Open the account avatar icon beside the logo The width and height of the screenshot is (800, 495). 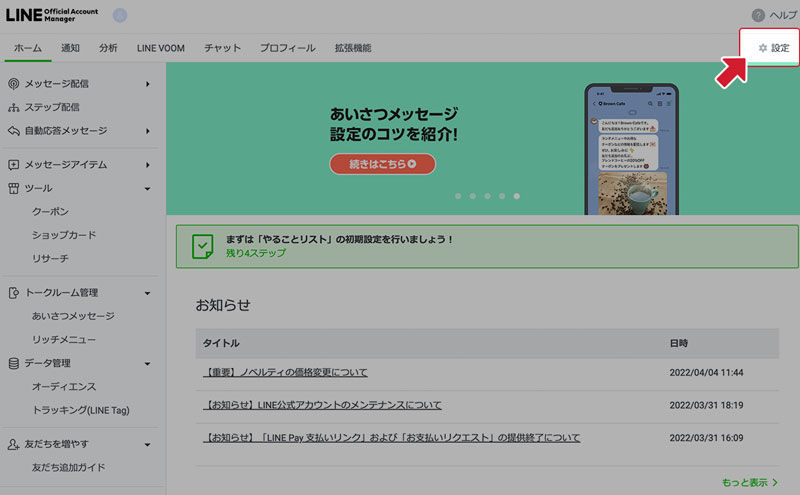120,15
